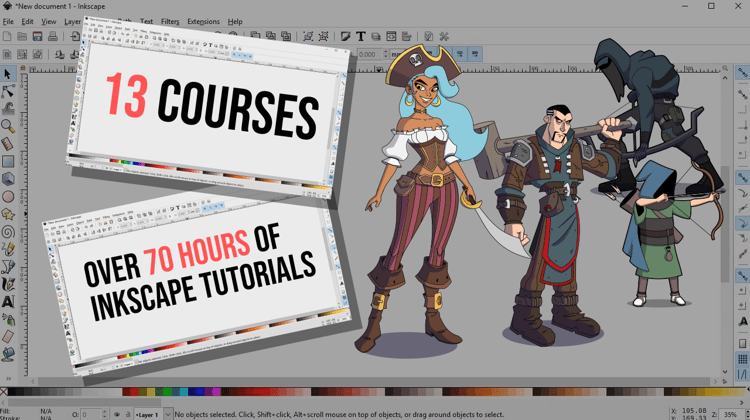750x420 pixels.
Task: Open a file with folder icon
Action: click(22, 36)
